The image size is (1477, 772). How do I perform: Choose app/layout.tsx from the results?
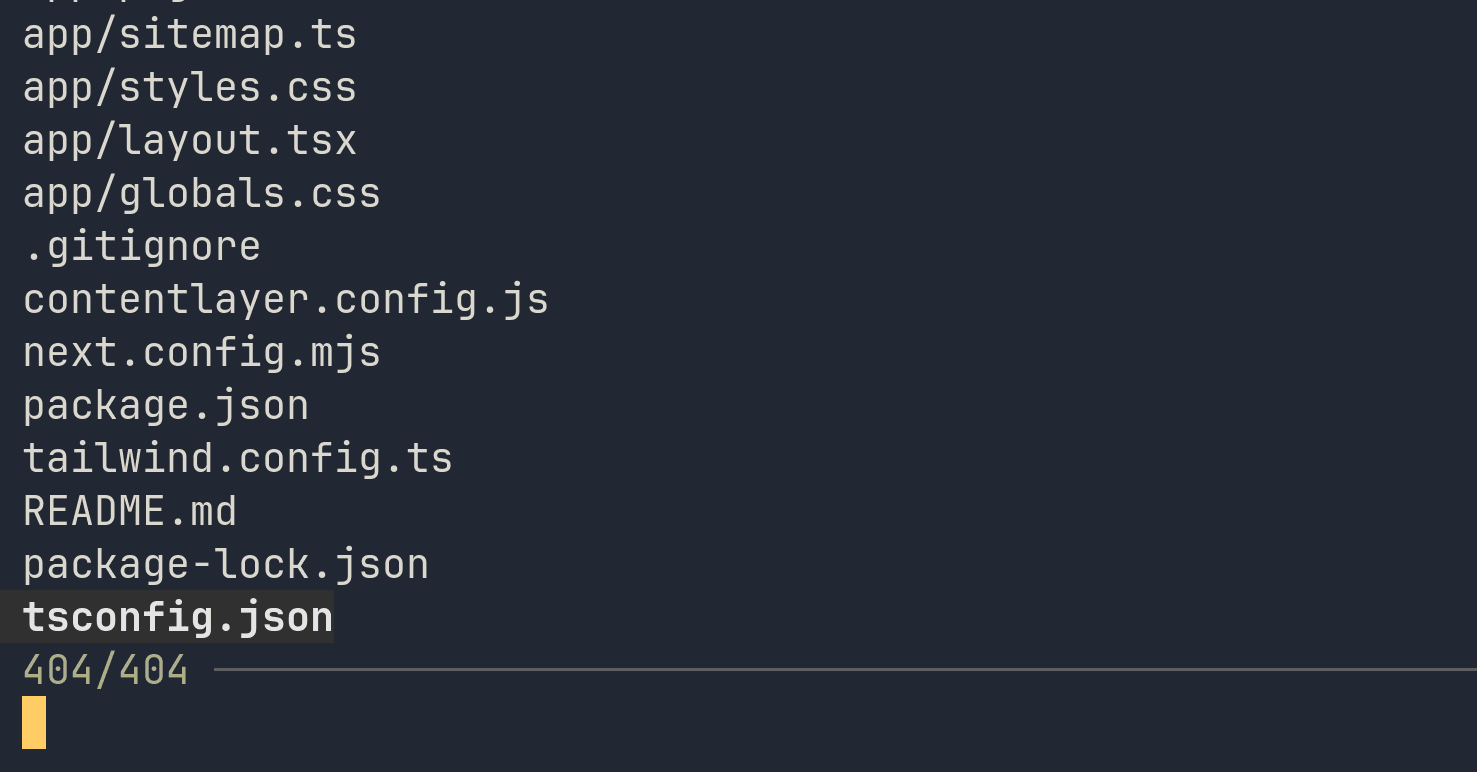[x=189, y=141]
